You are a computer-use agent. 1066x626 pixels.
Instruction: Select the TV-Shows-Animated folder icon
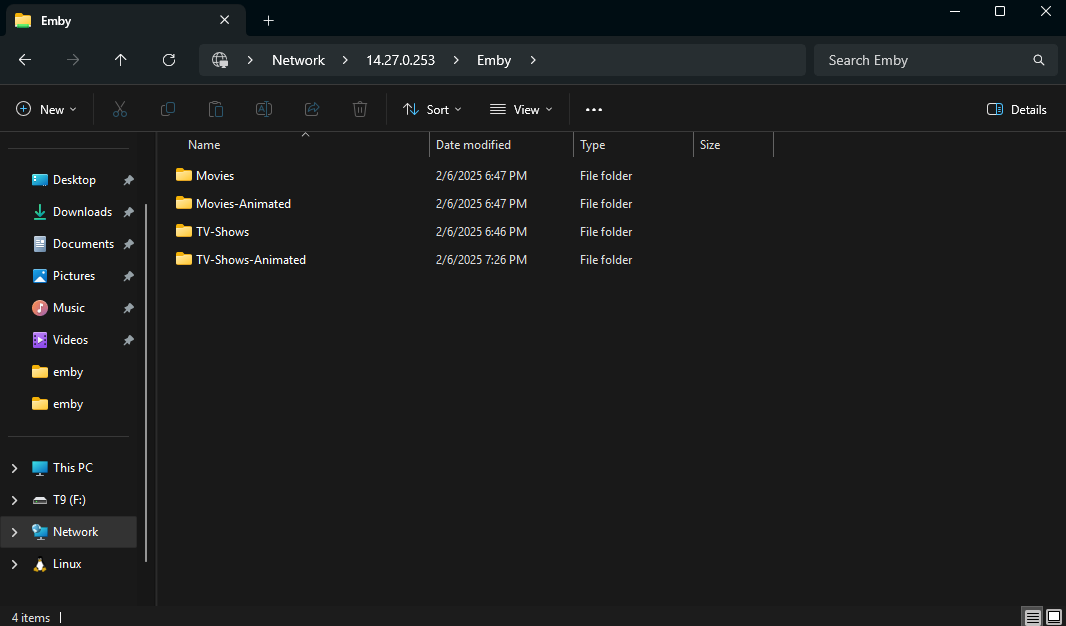pyautogui.click(x=184, y=259)
